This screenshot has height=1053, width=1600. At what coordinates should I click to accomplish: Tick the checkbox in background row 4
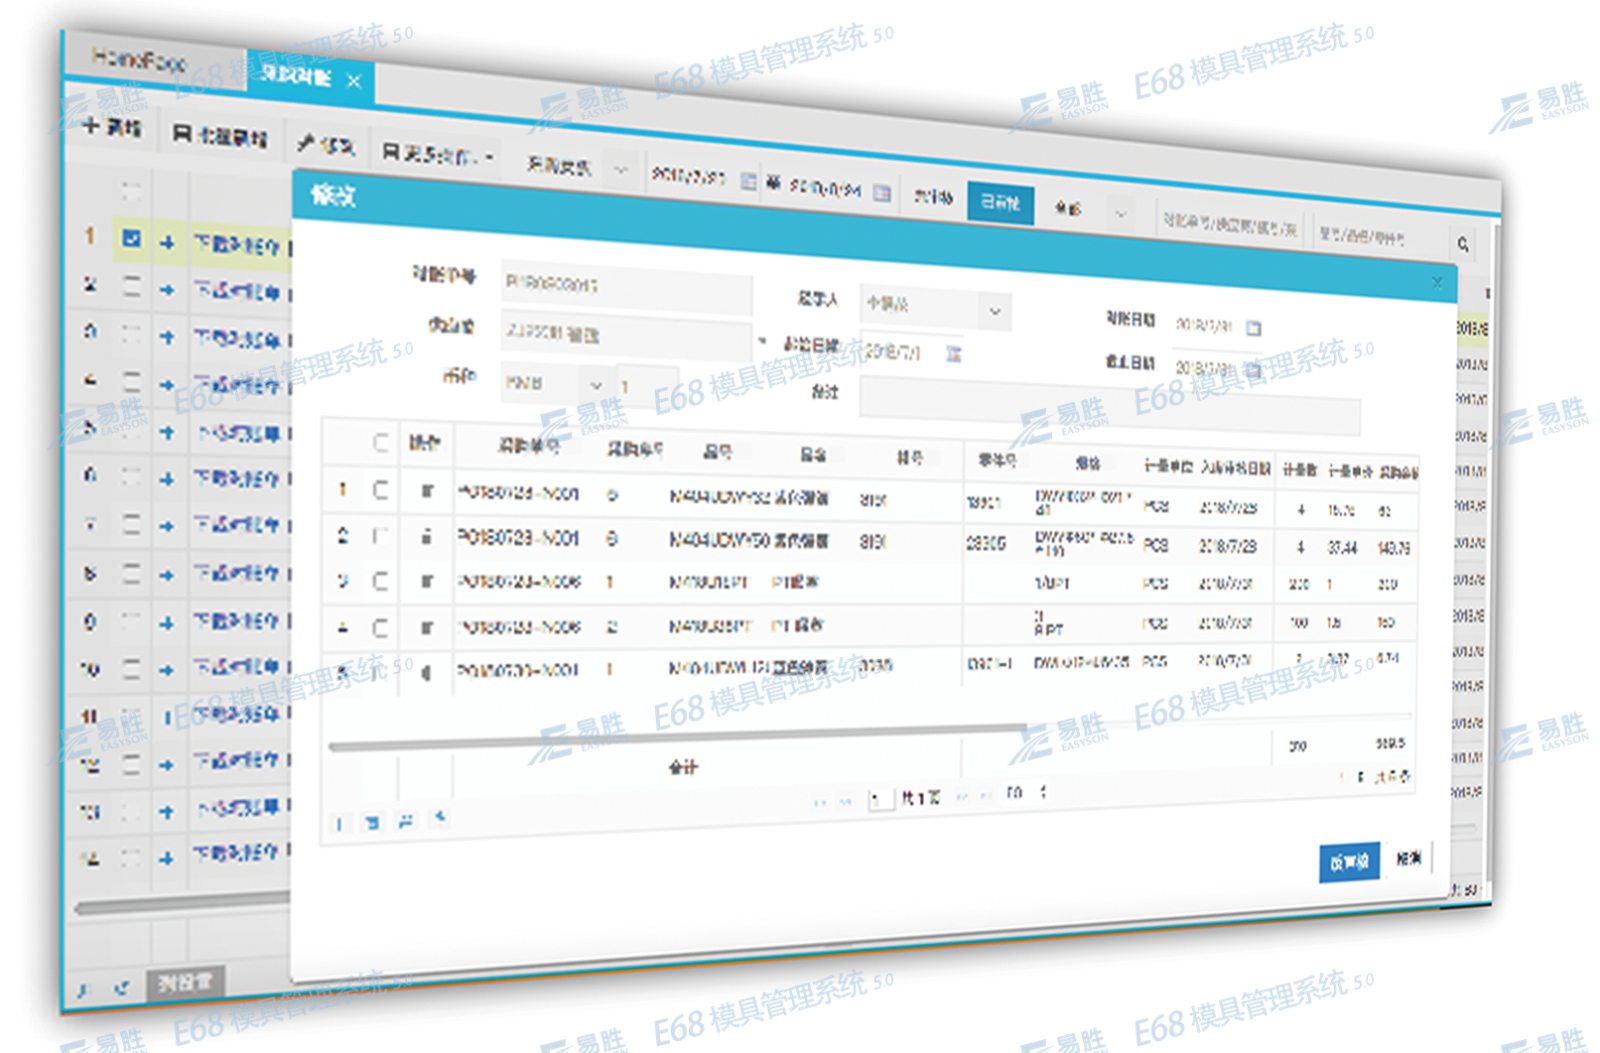[131, 381]
